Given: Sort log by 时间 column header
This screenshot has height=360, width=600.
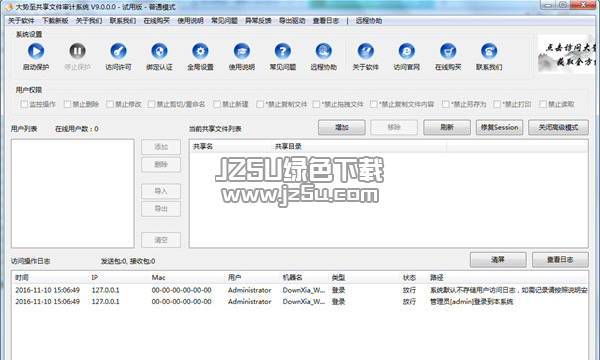Looking at the screenshot, I should 51,277.
